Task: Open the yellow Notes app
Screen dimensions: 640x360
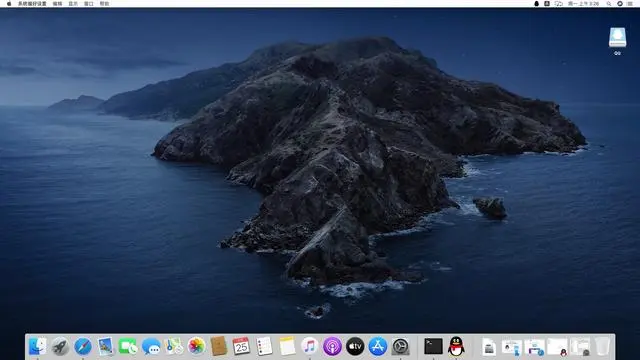Action: point(287,346)
